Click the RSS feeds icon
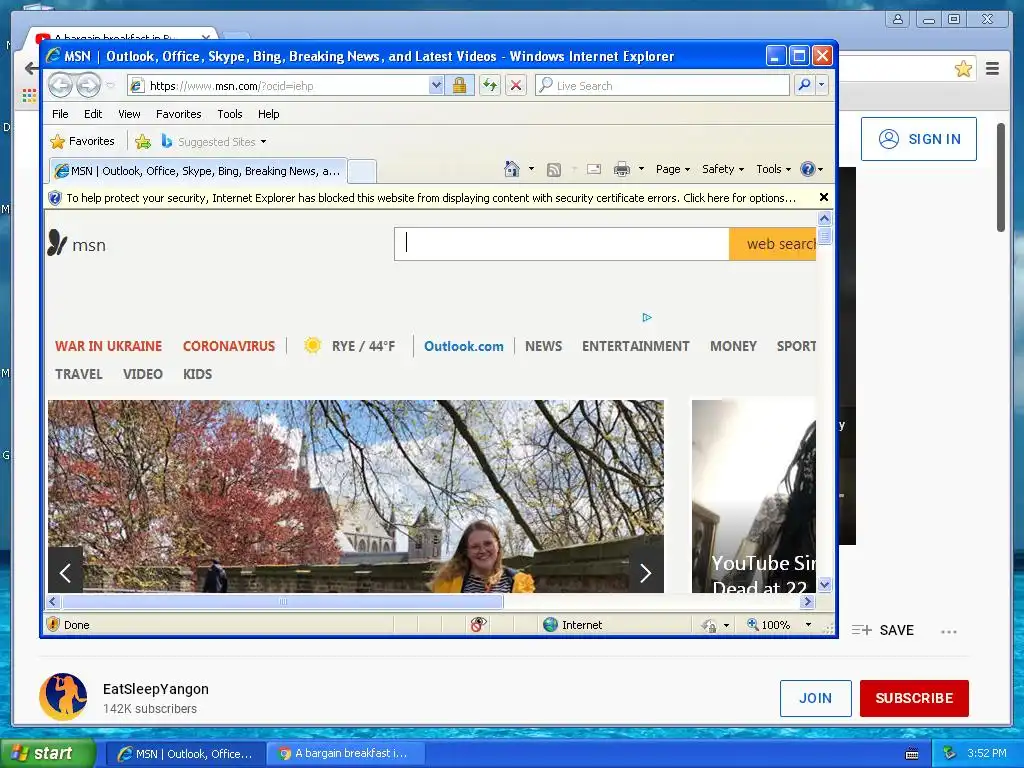The width and height of the screenshot is (1024, 768). 554,170
